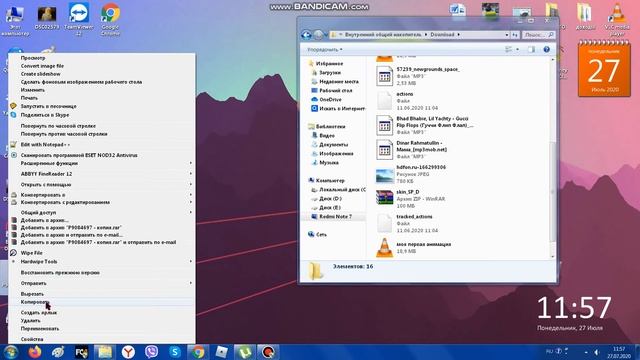Open Viber from the taskbar
This screenshot has width=640, height=360.
151,352
